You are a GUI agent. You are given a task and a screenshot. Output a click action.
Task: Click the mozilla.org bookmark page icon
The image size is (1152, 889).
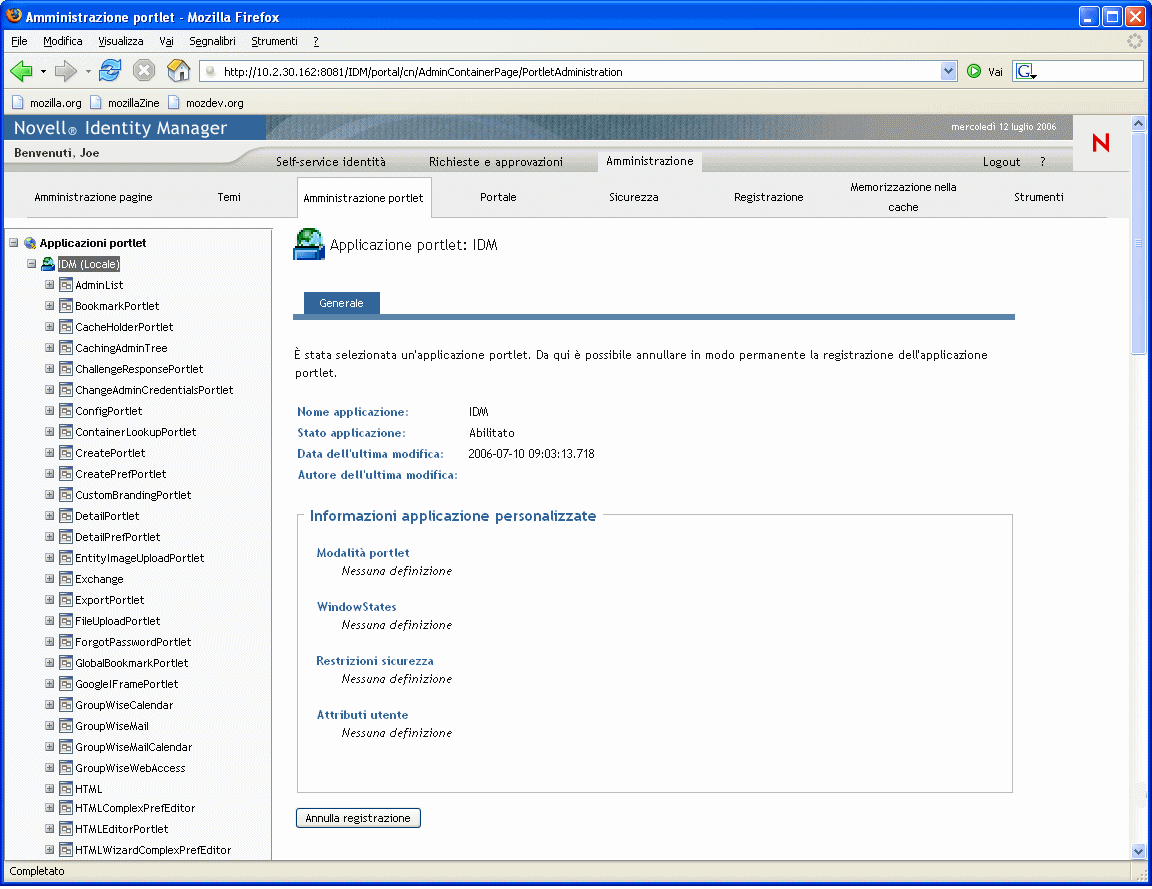(18, 102)
